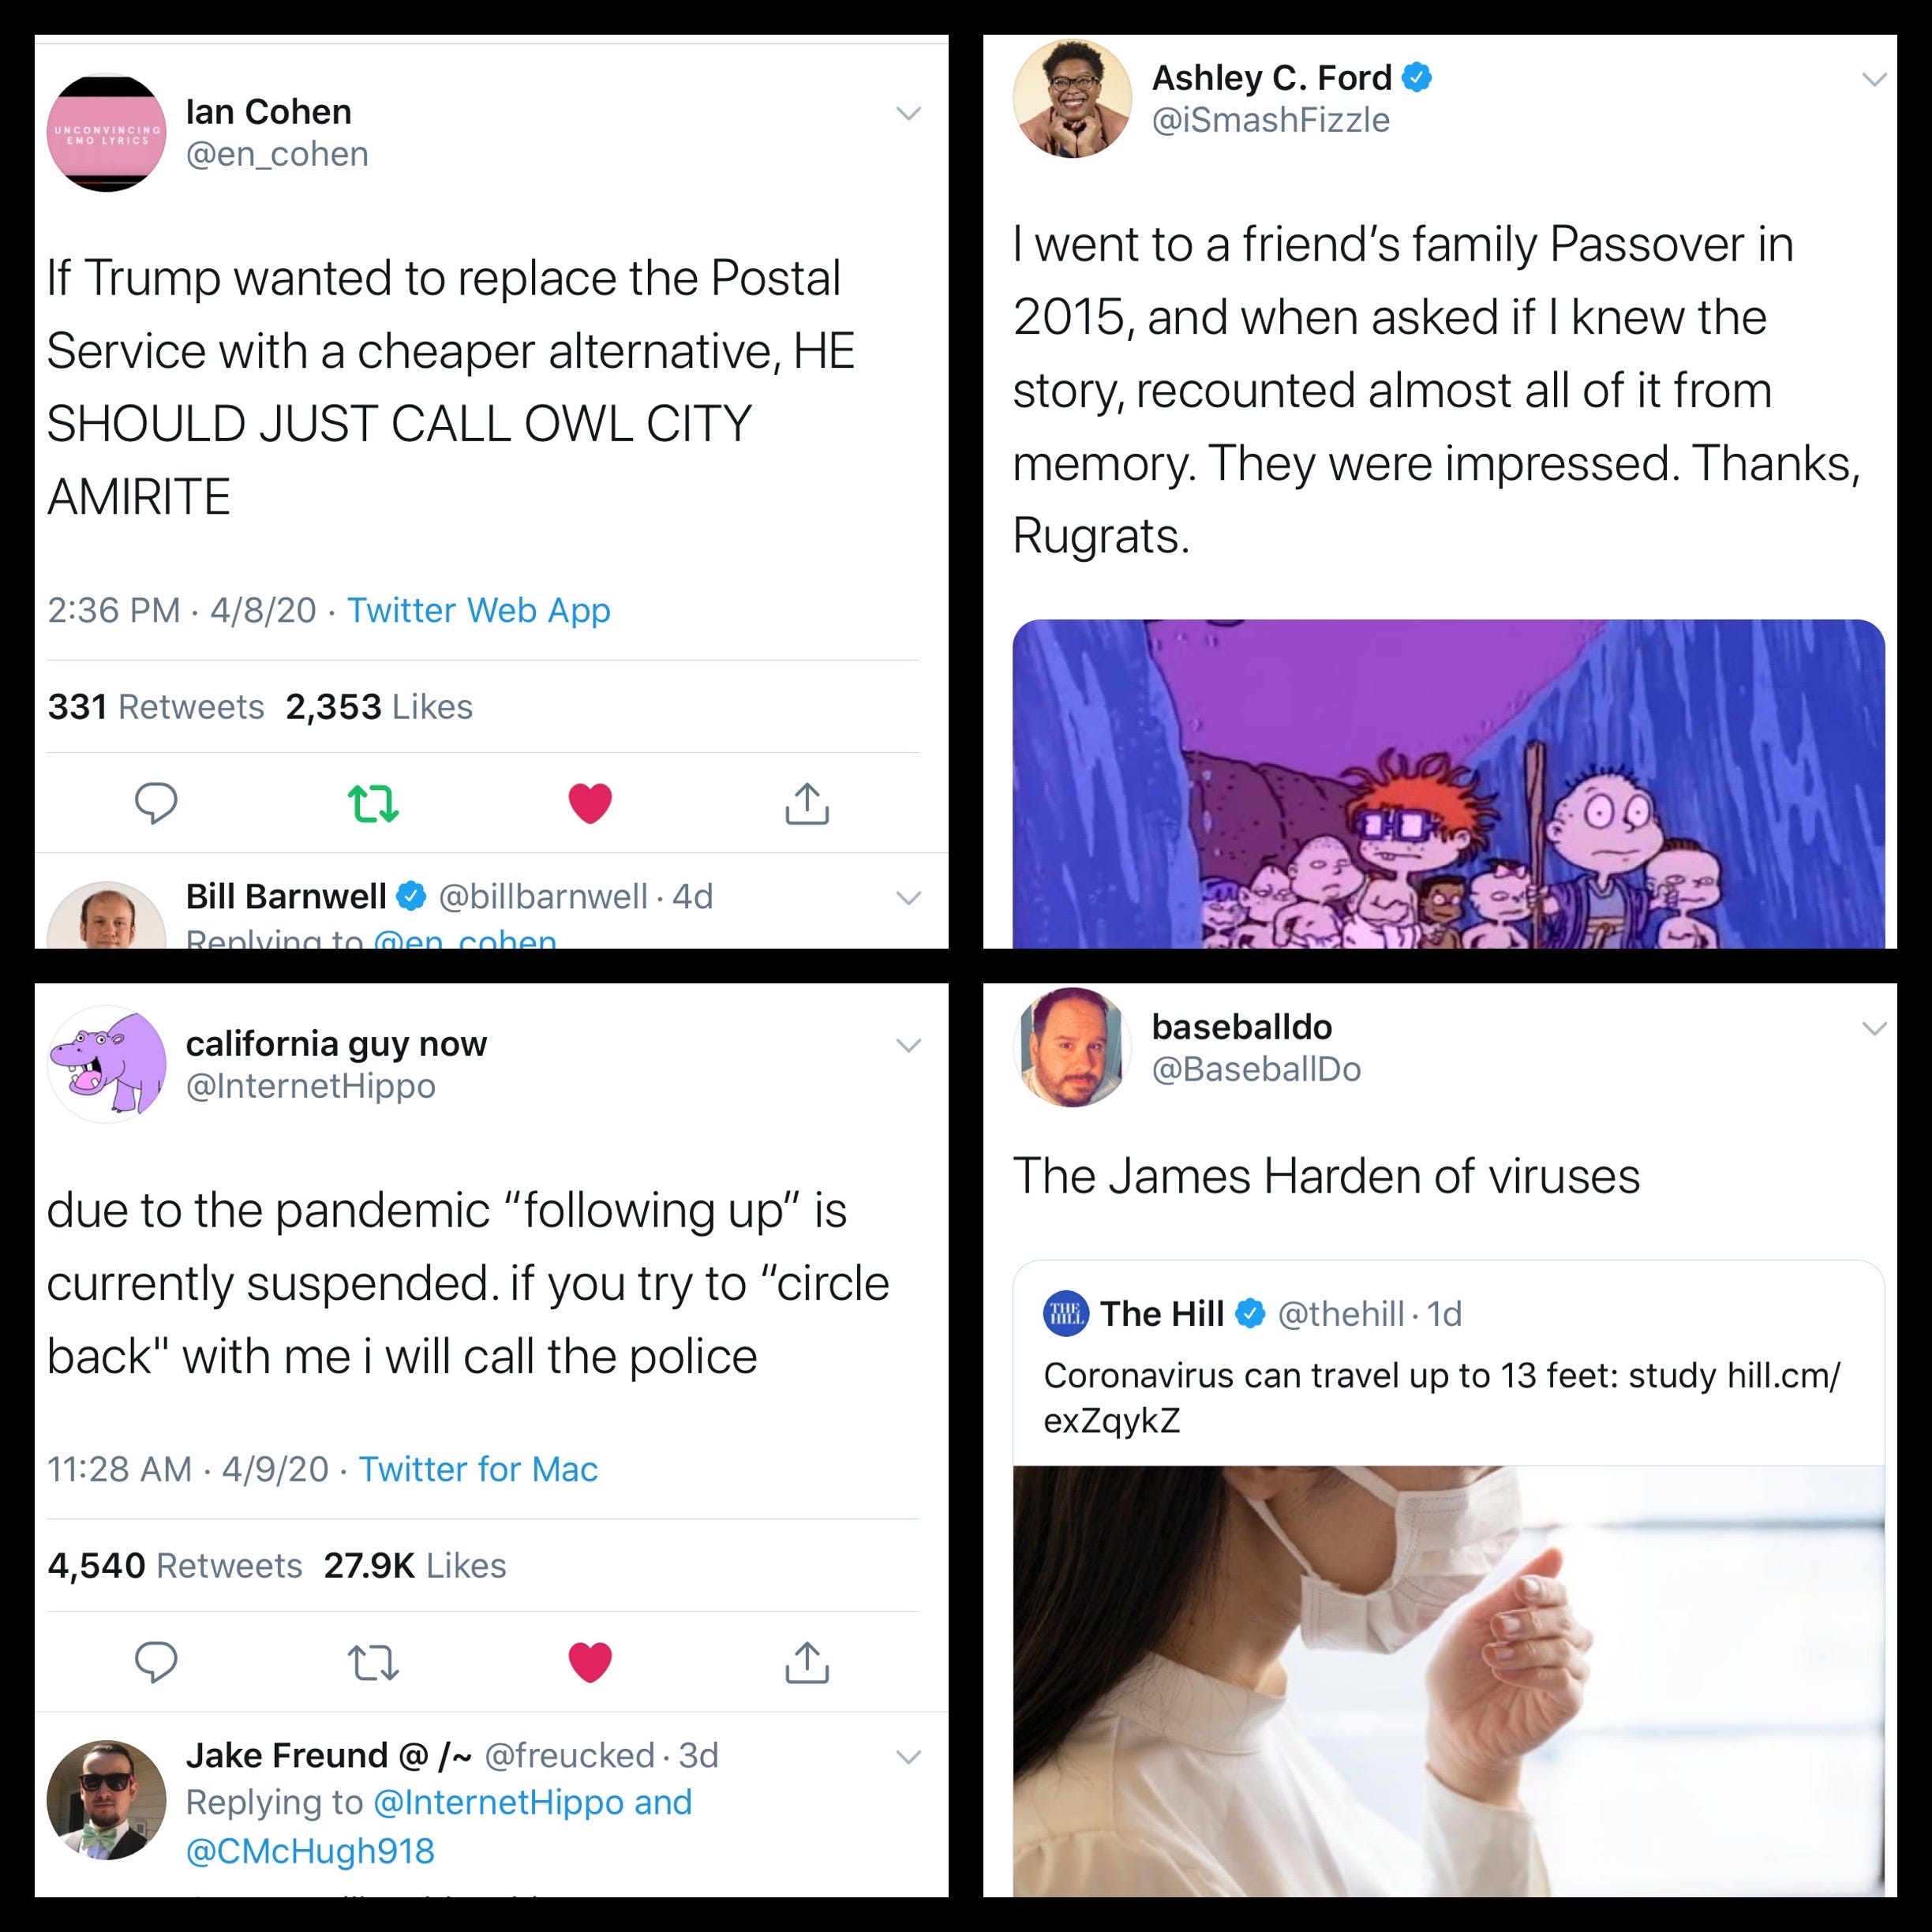The width and height of the screenshot is (1932, 1932).
Task: Open baseballdo's profile avatar
Action: tap(1072, 1047)
